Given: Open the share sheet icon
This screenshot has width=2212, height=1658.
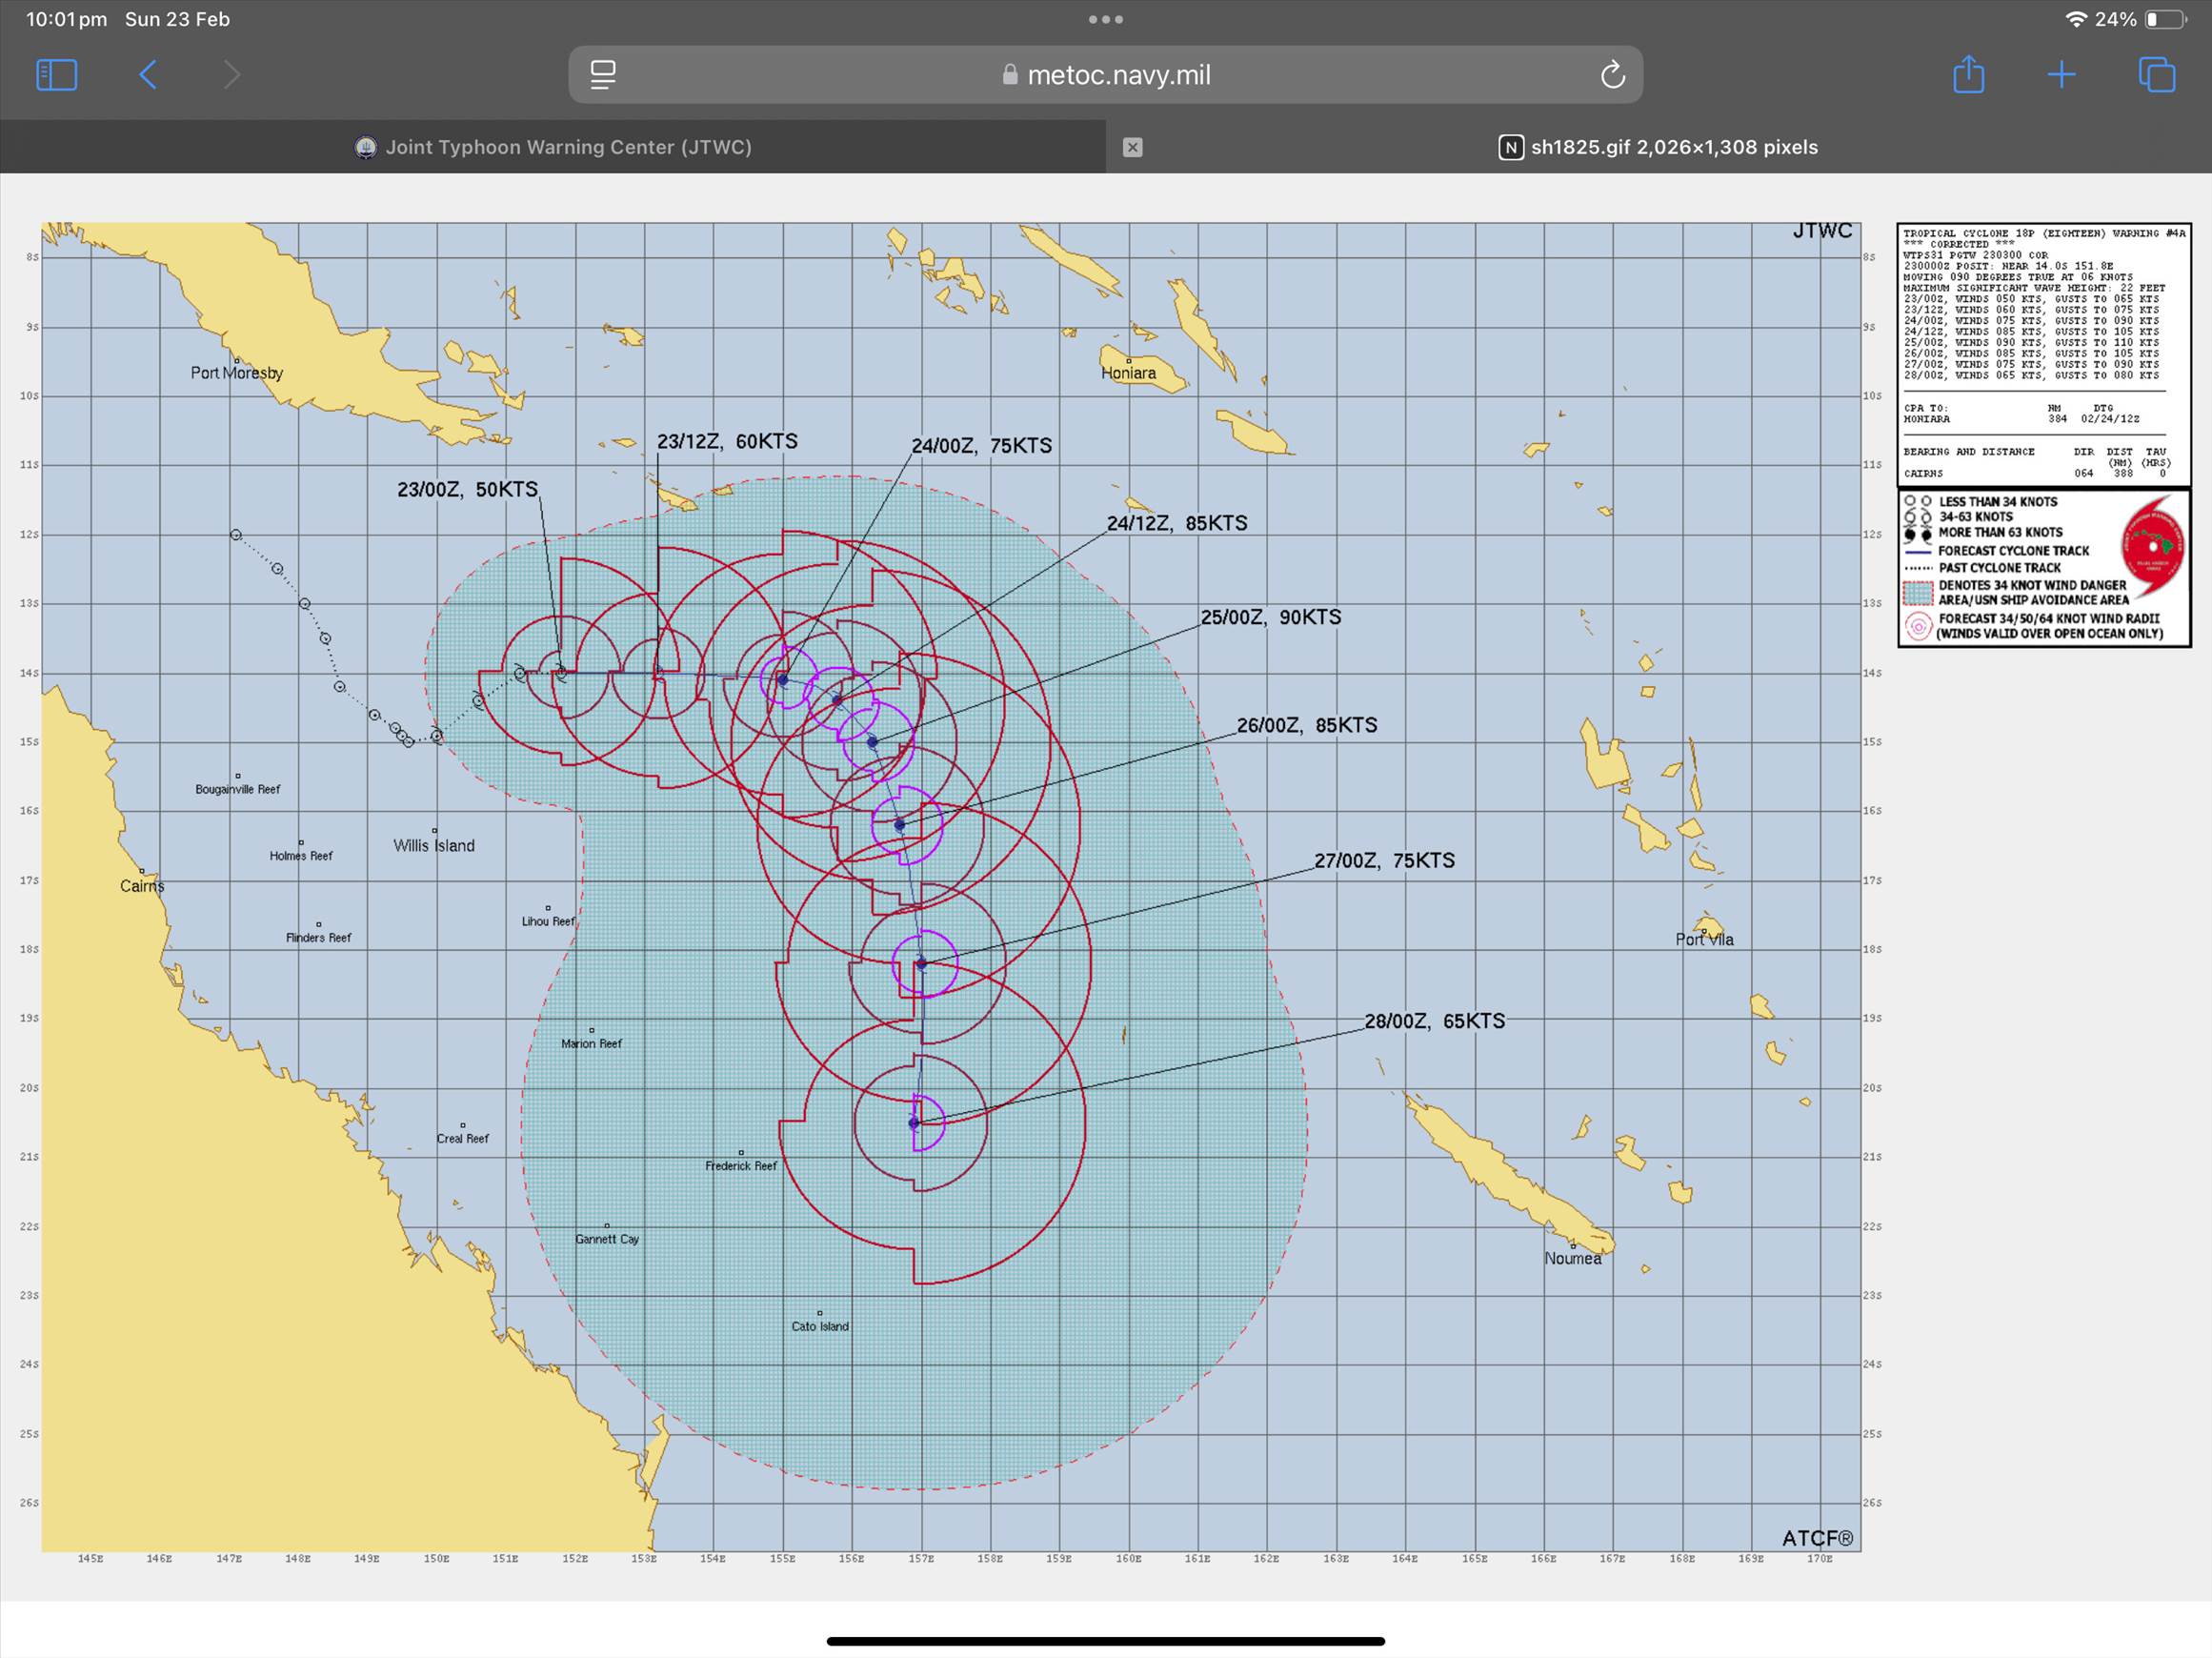Looking at the screenshot, I should 1968,75.
